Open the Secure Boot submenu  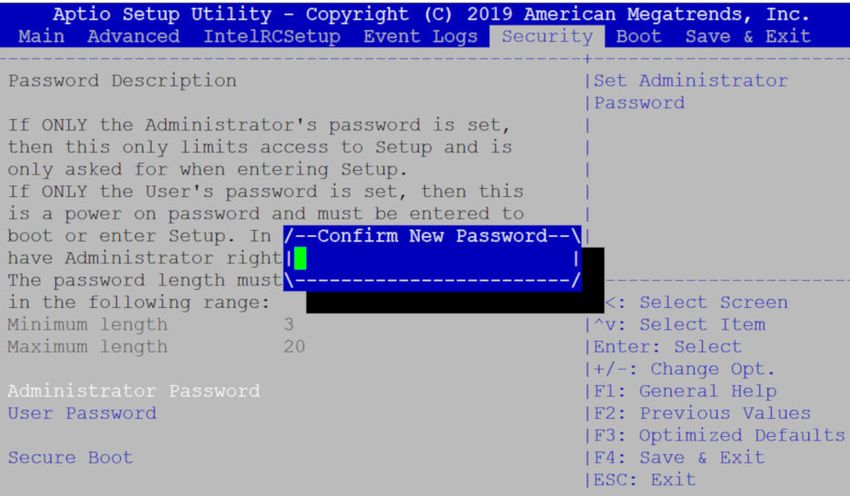click(70, 458)
